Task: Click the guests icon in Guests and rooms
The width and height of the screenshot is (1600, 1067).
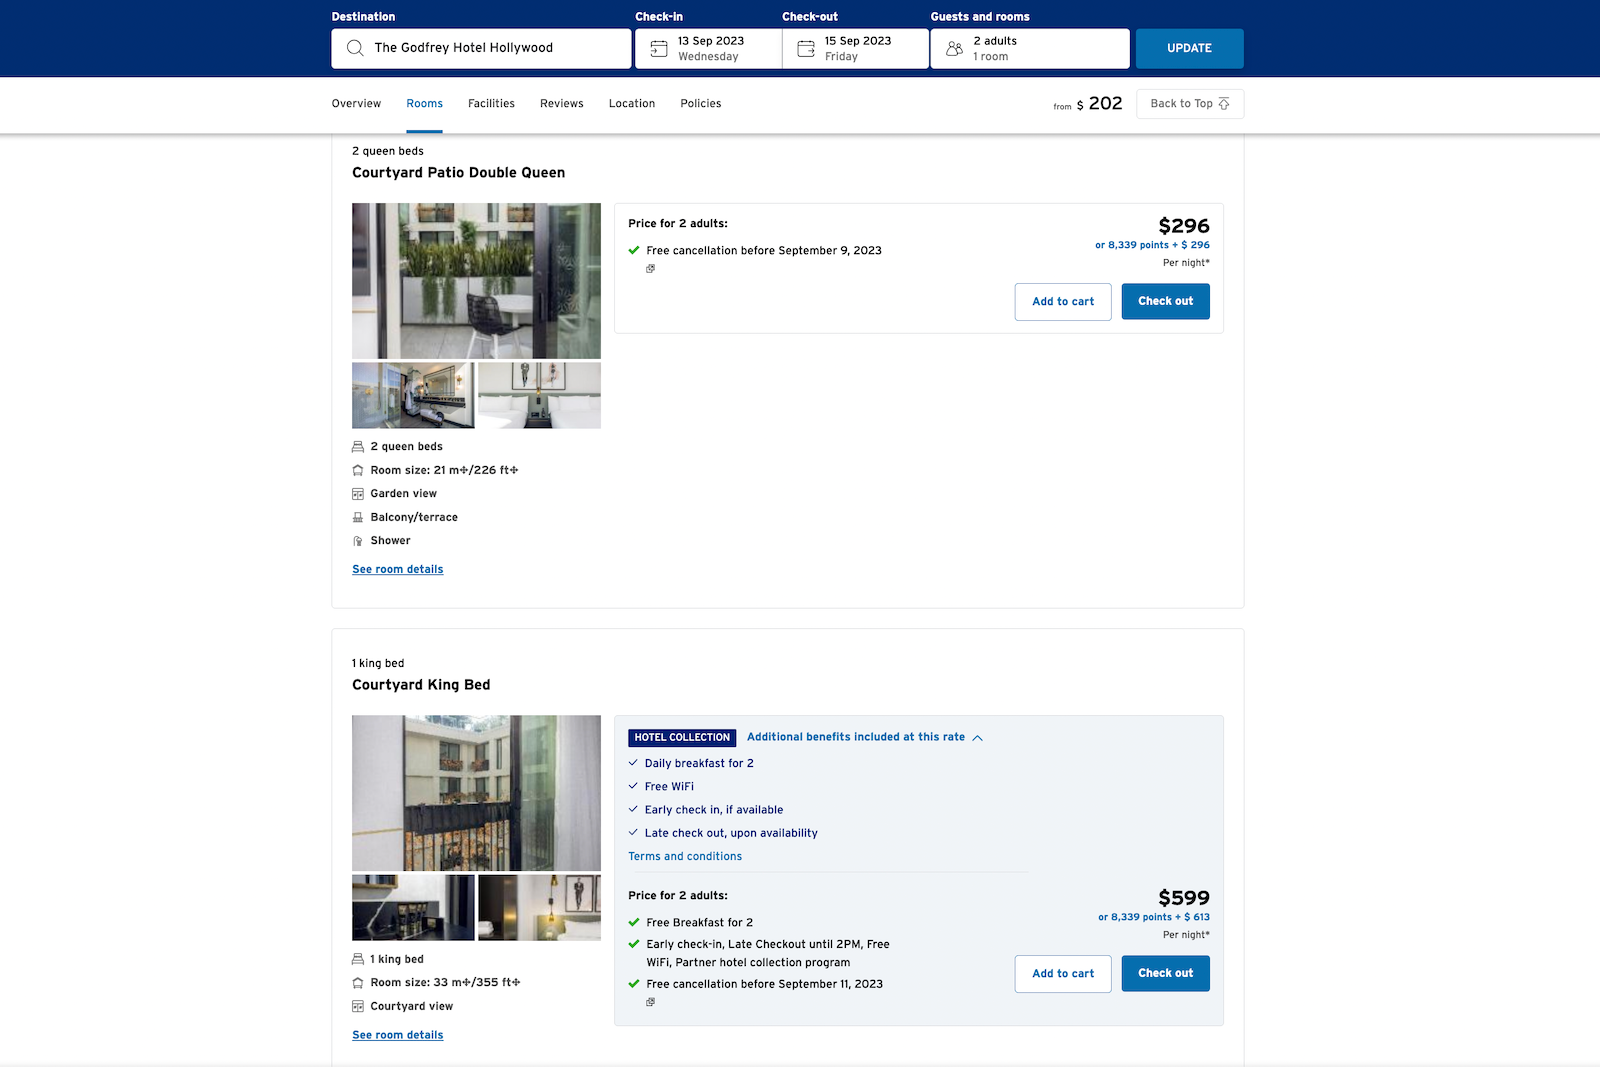Action: coord(954,47)
